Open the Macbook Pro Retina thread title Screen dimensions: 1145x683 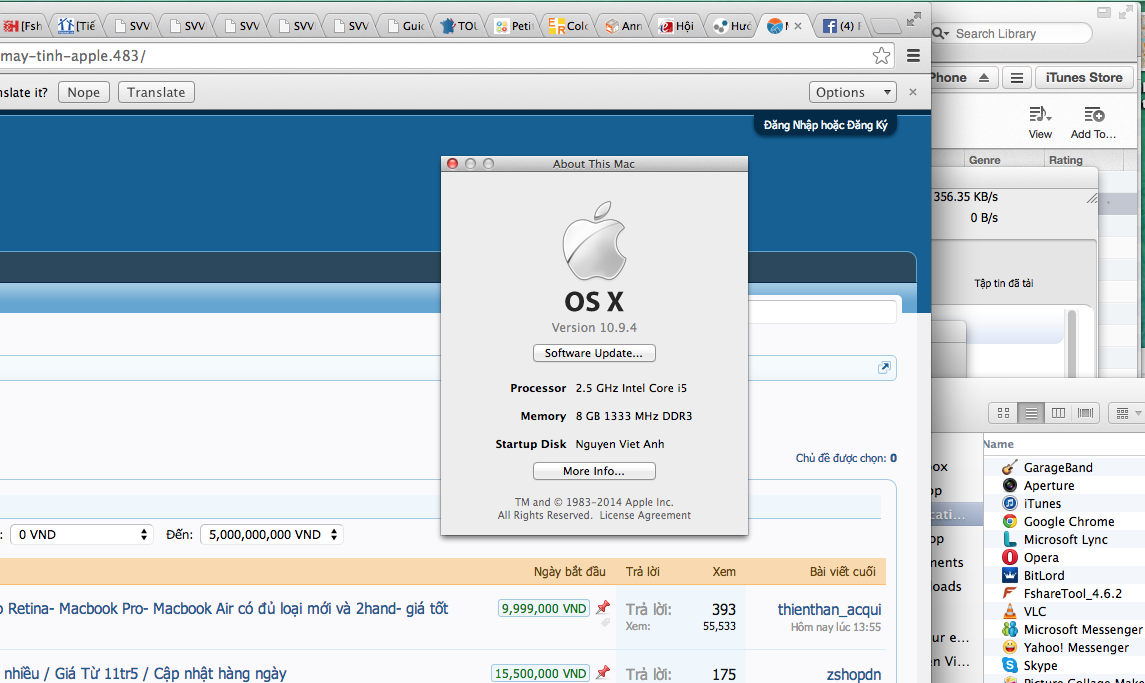[224, 608]
